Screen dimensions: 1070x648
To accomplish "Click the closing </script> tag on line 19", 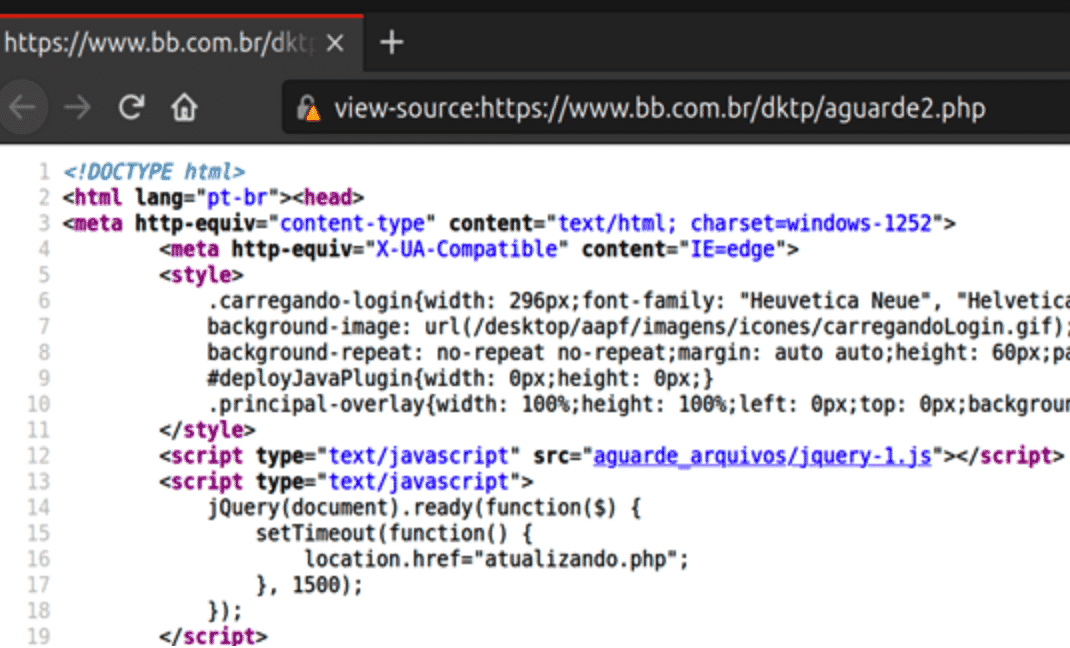I will 214,636.
